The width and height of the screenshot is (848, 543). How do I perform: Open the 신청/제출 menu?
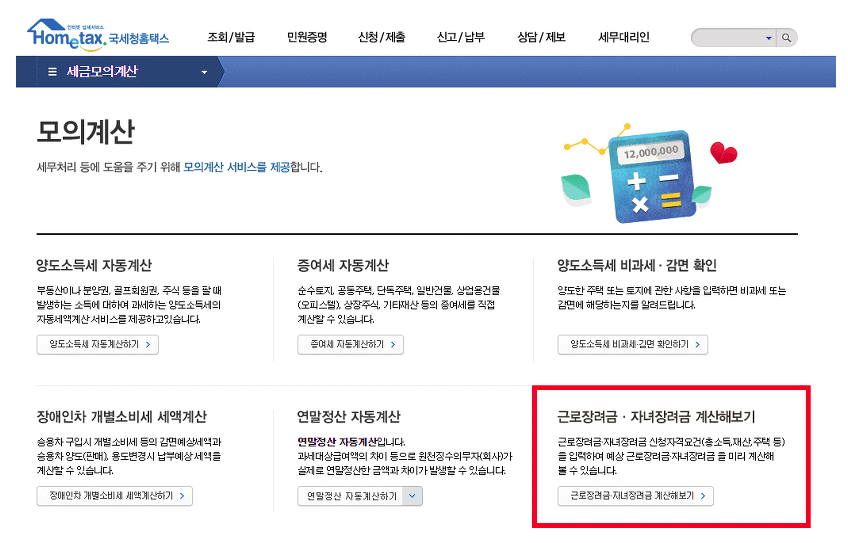[x=381, y=38]
